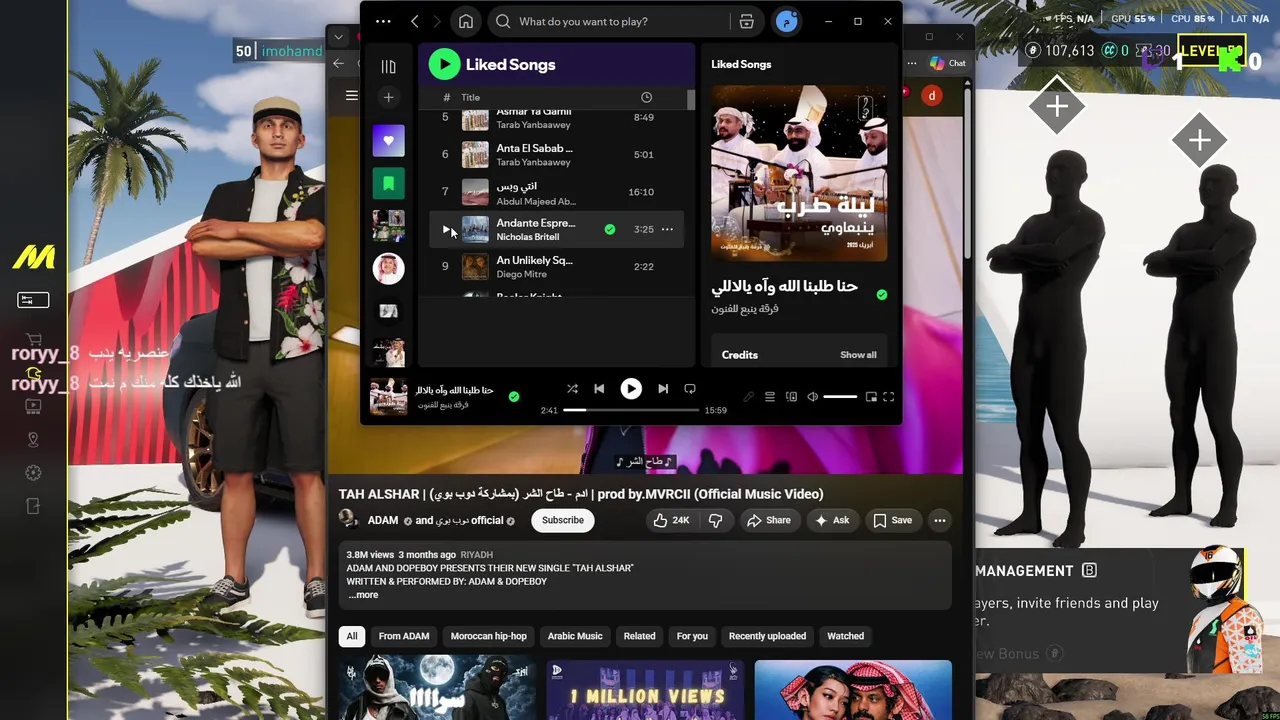1280x720 pixels.
Task: Click the now playing album art panel
Action: click(799, 173)
